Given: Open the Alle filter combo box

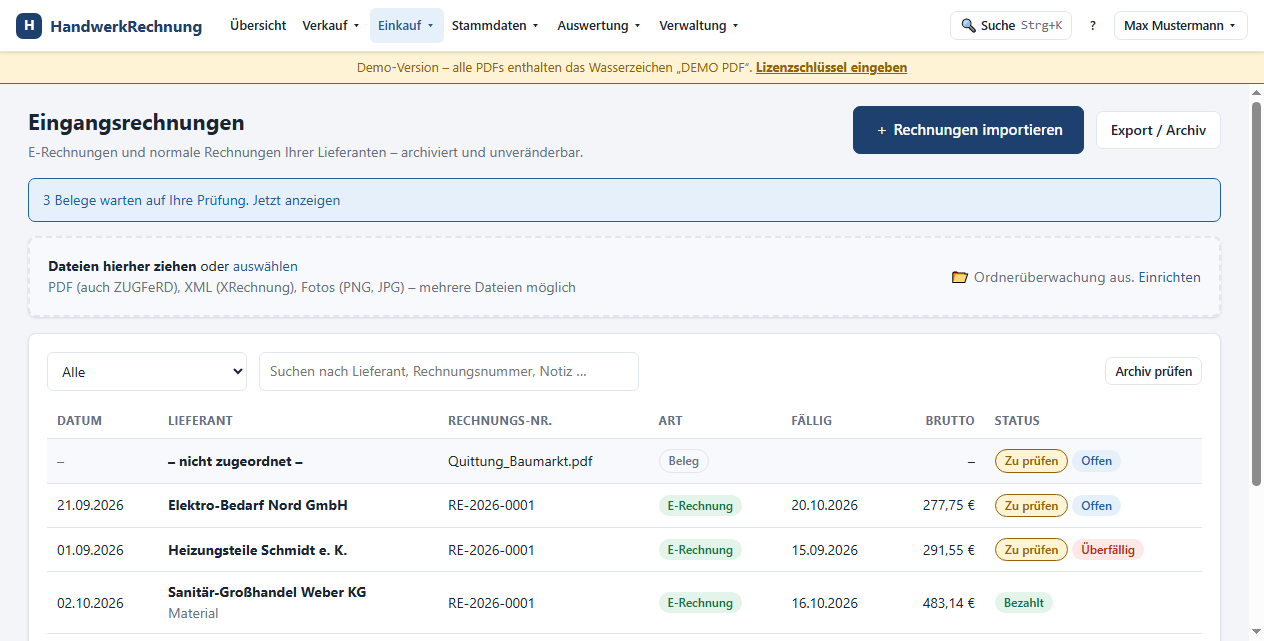Looking at the screenshot, I should point(147,371).
